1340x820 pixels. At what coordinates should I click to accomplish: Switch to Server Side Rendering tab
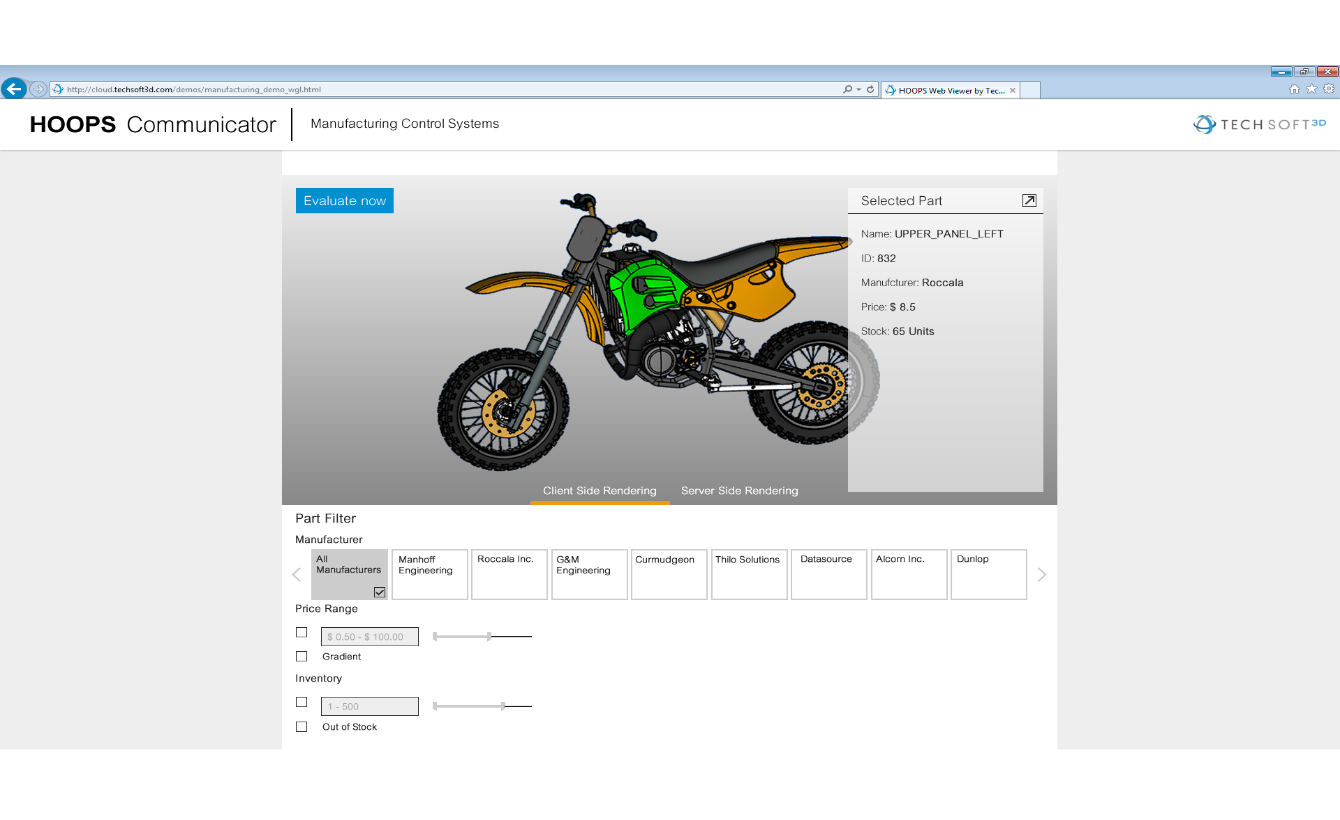tap(739, 491)
